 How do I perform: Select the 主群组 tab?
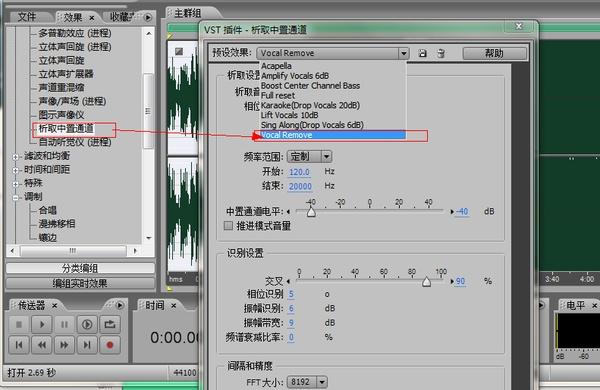point(188,13)
